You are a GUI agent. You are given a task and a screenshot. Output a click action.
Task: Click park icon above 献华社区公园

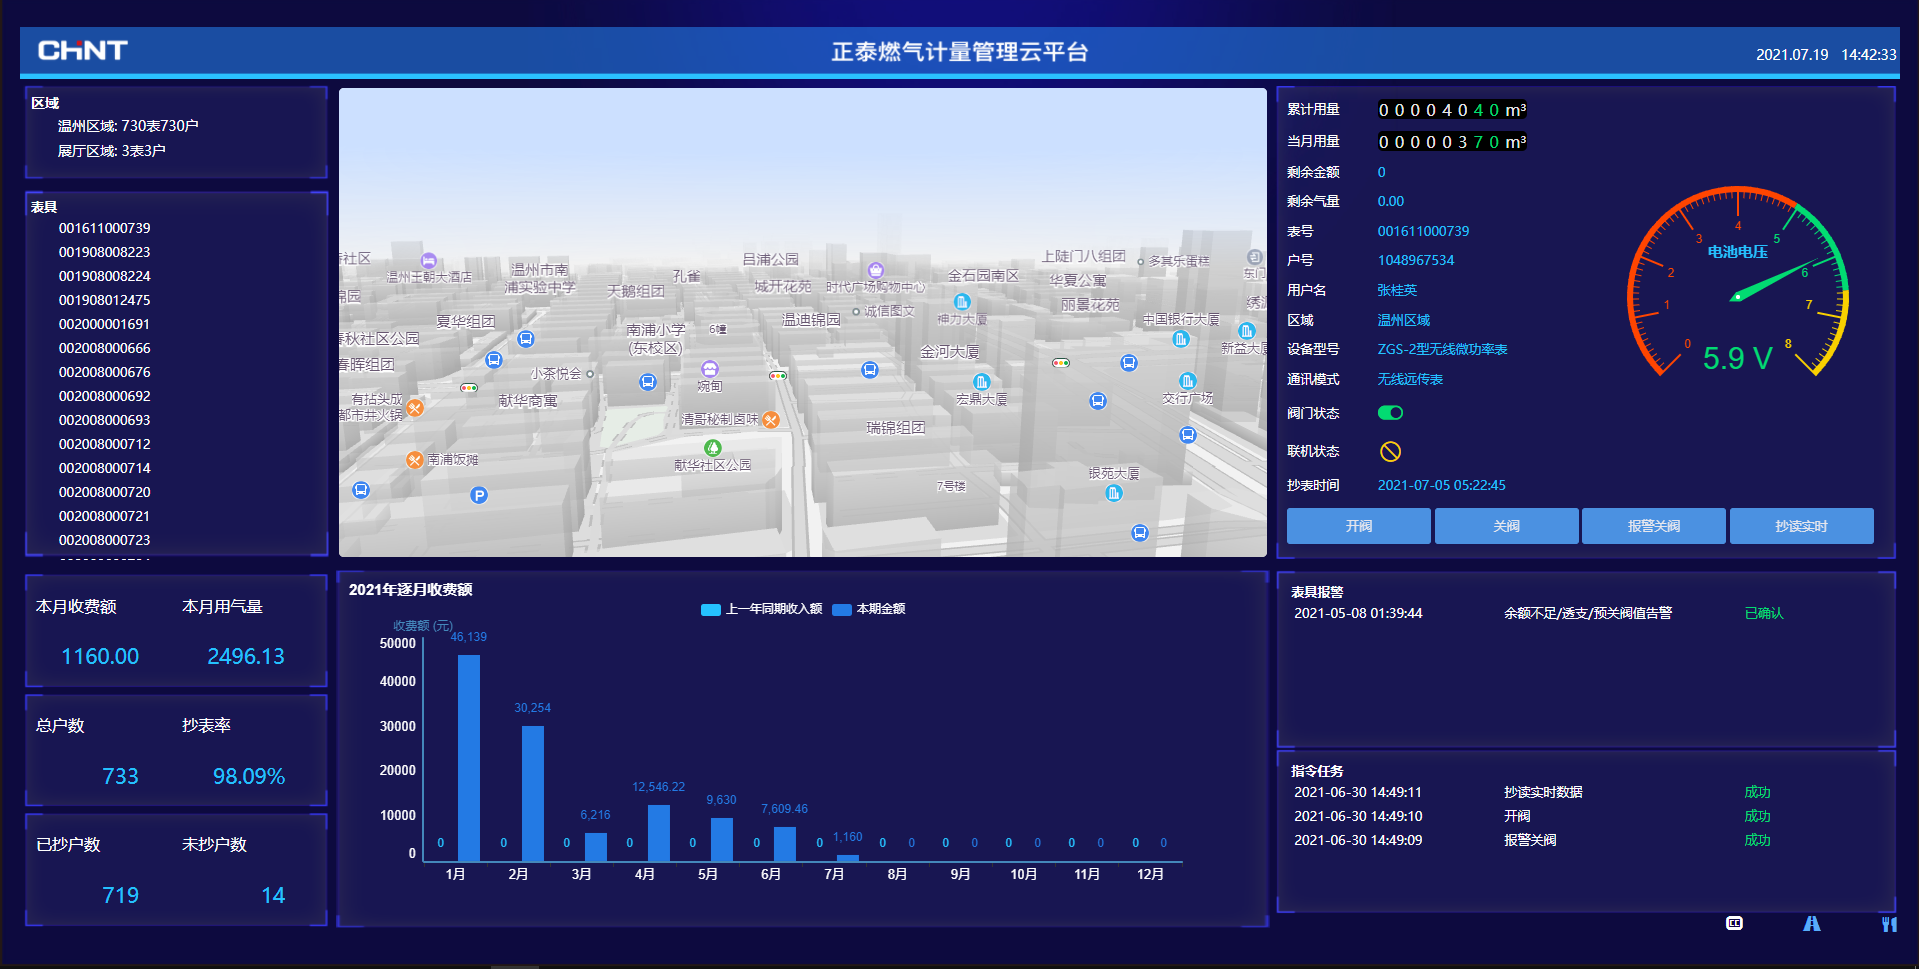(713, 448)
